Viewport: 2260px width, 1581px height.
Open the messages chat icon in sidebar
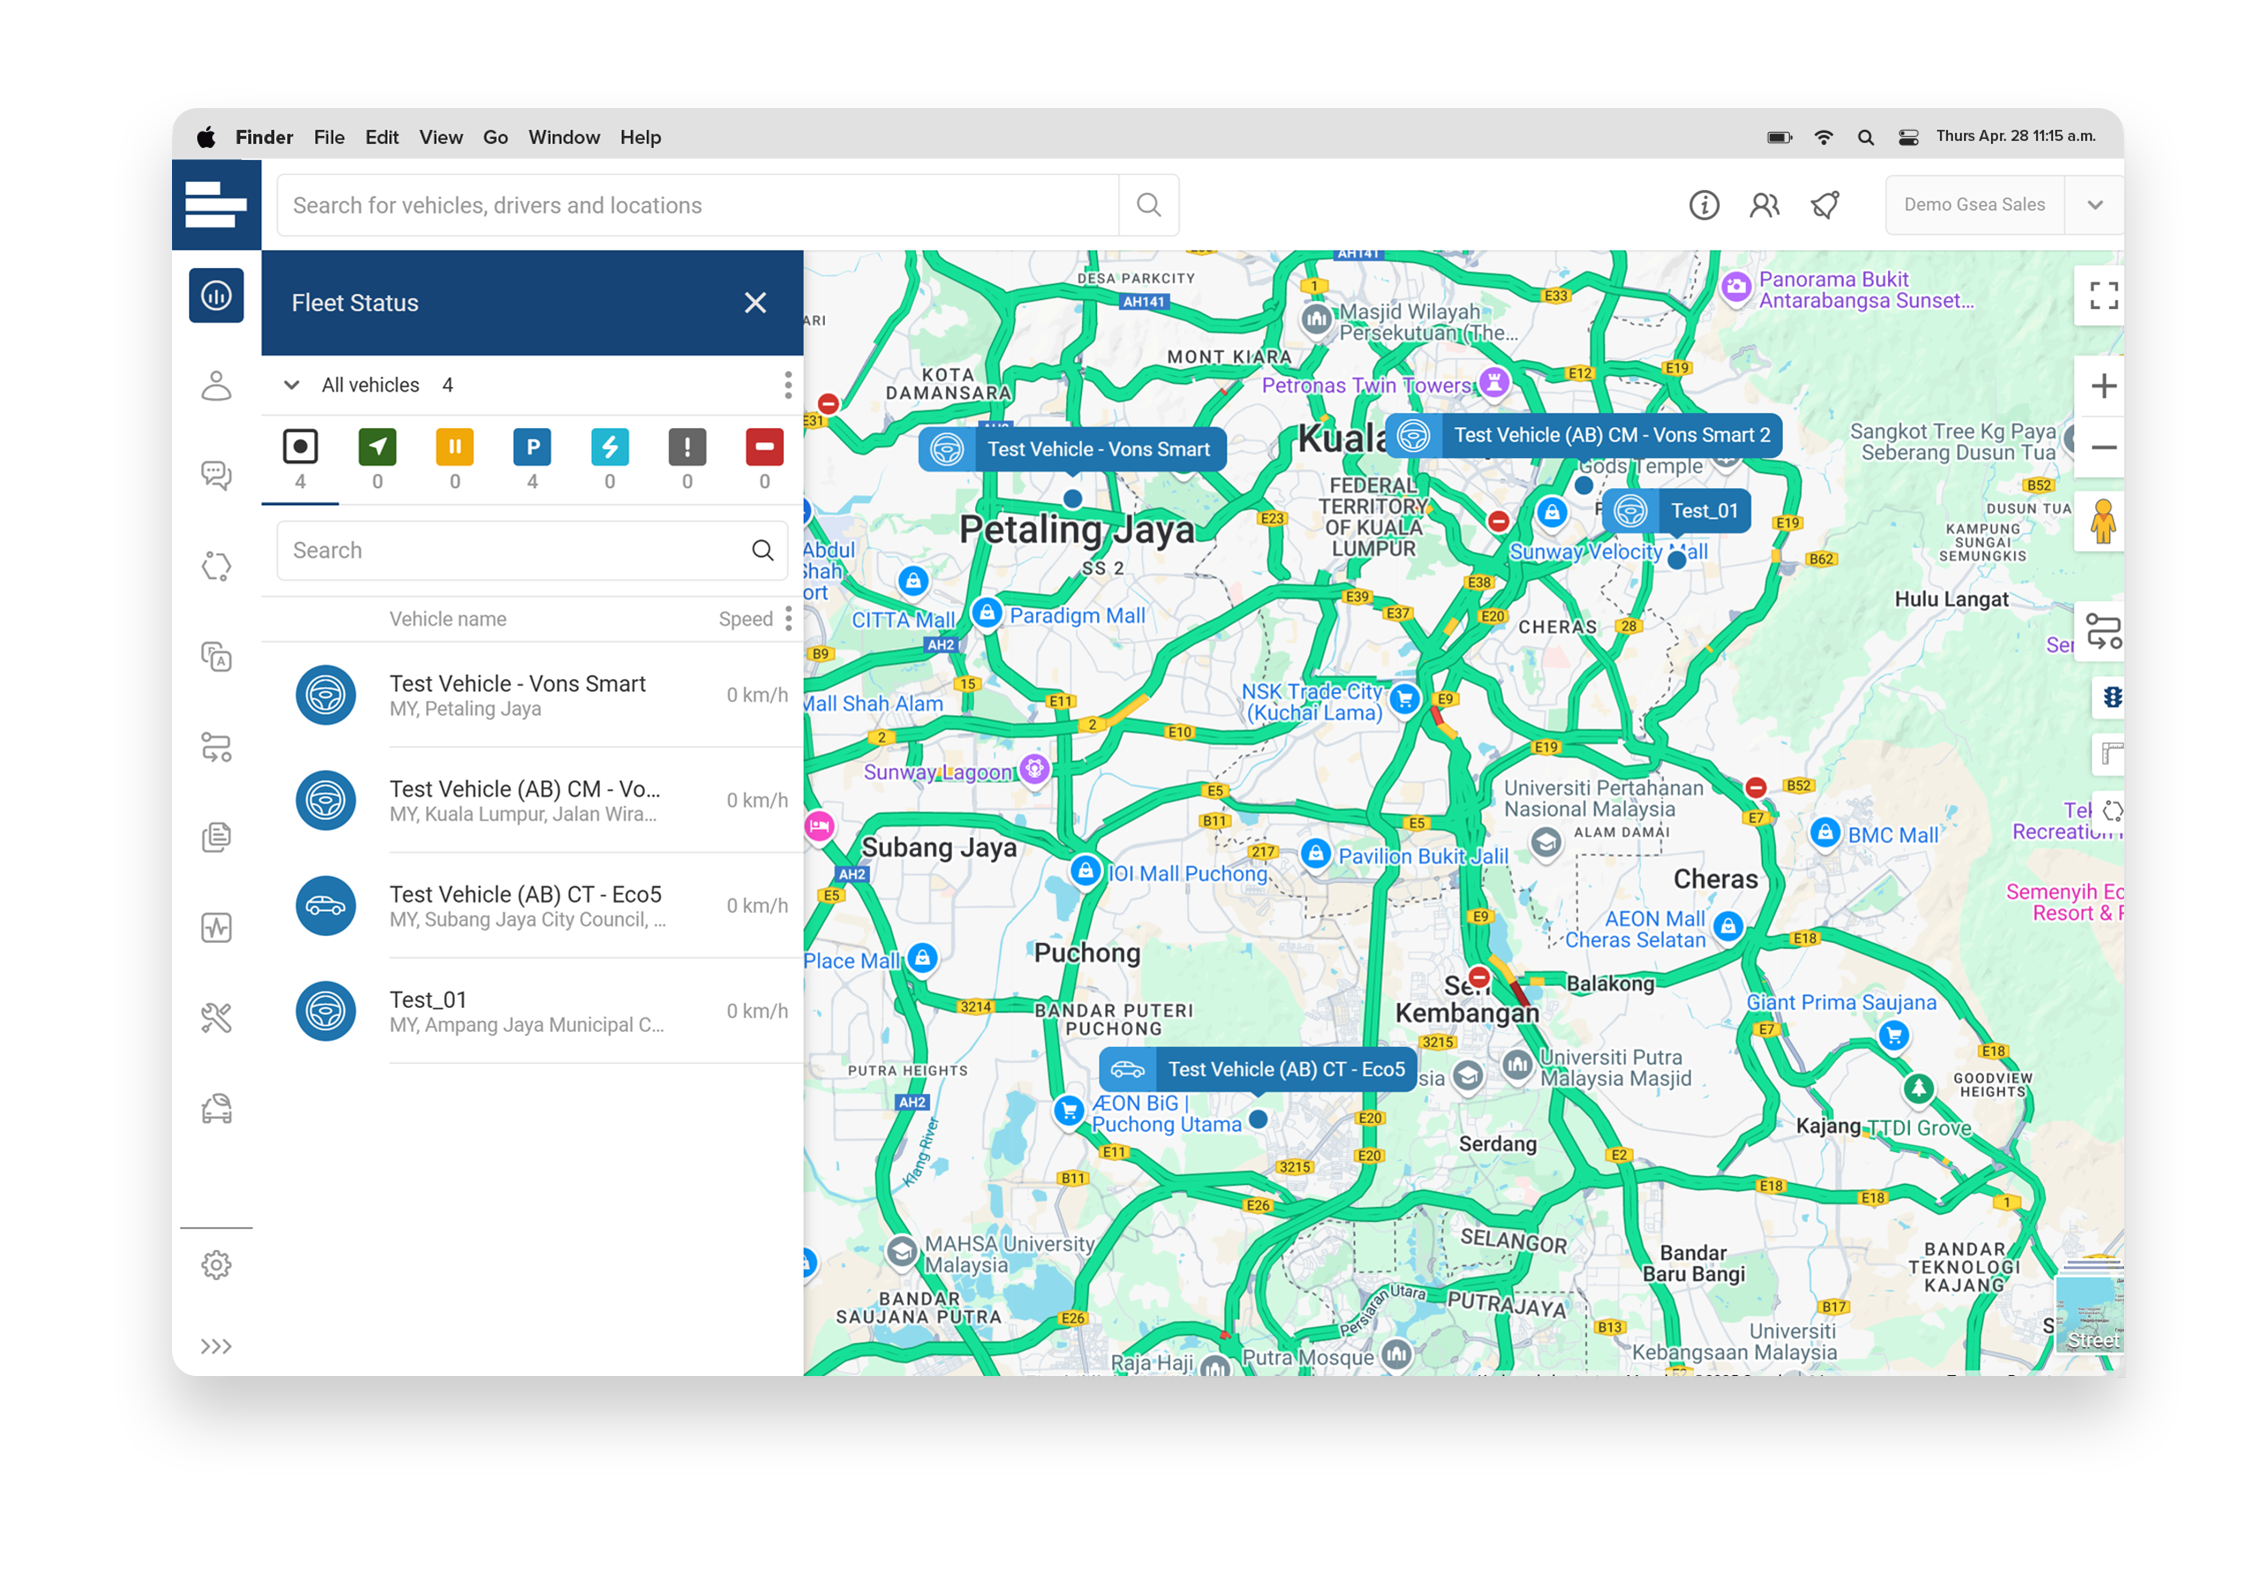coord(216,476)
